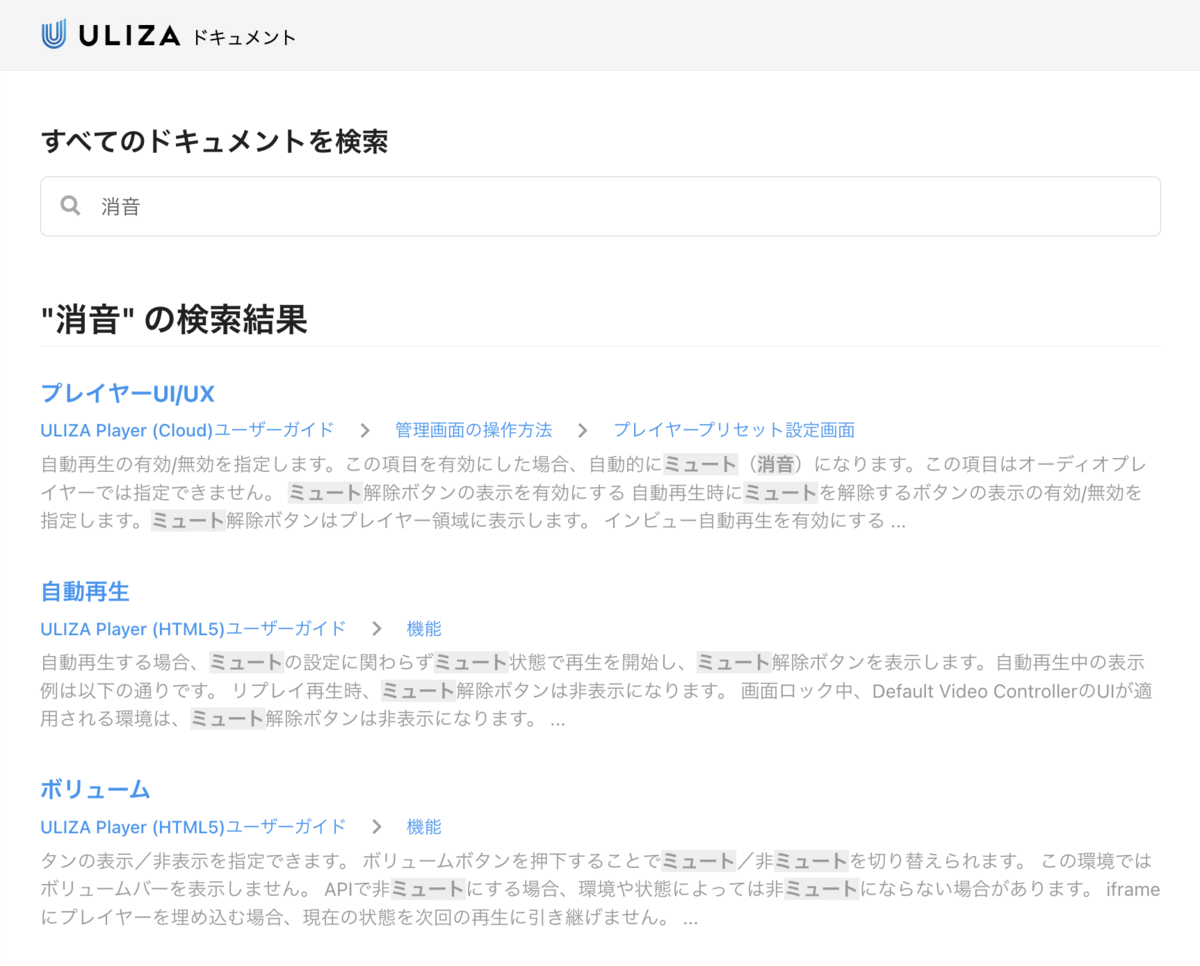Click the ドキュメント text in header
Viewport: 1200px width, 966px height.
242,38
